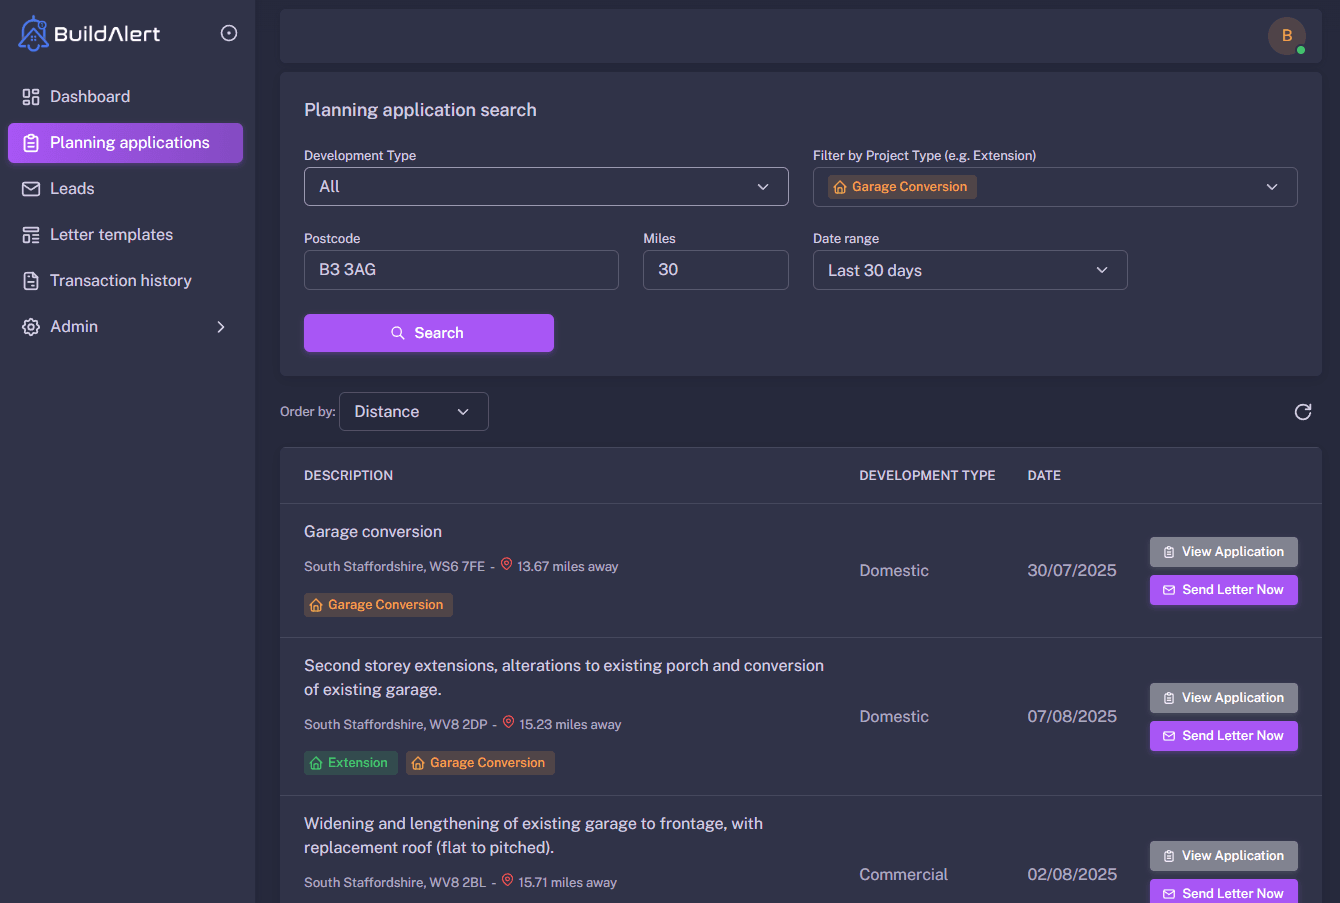Expand the Admin submenu chevron

tap(221, 327)
